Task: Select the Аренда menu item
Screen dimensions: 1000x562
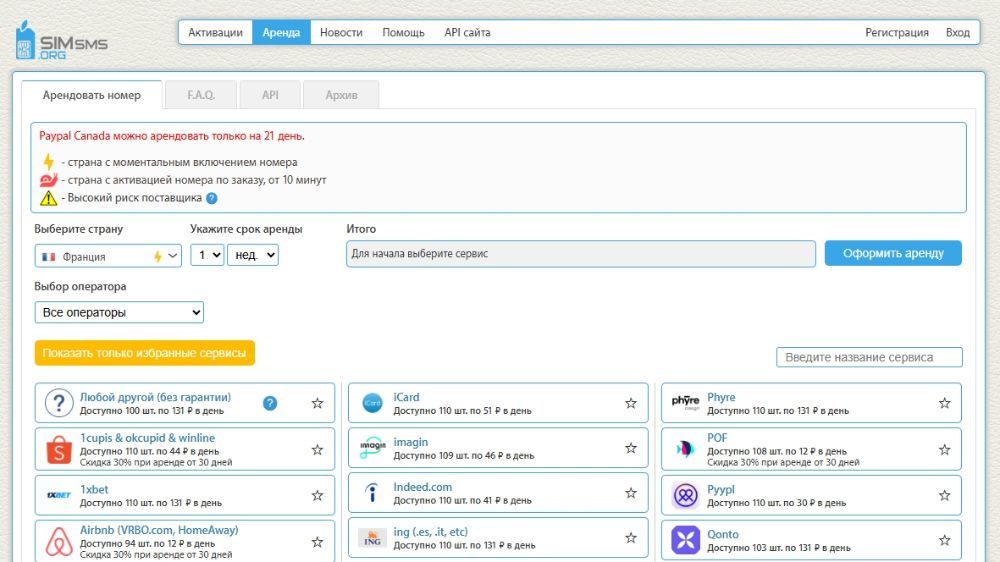Action: coord(281,33)
